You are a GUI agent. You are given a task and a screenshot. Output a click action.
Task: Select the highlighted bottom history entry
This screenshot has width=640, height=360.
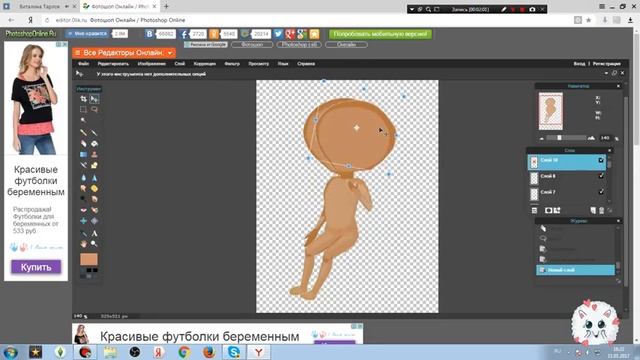575,270
